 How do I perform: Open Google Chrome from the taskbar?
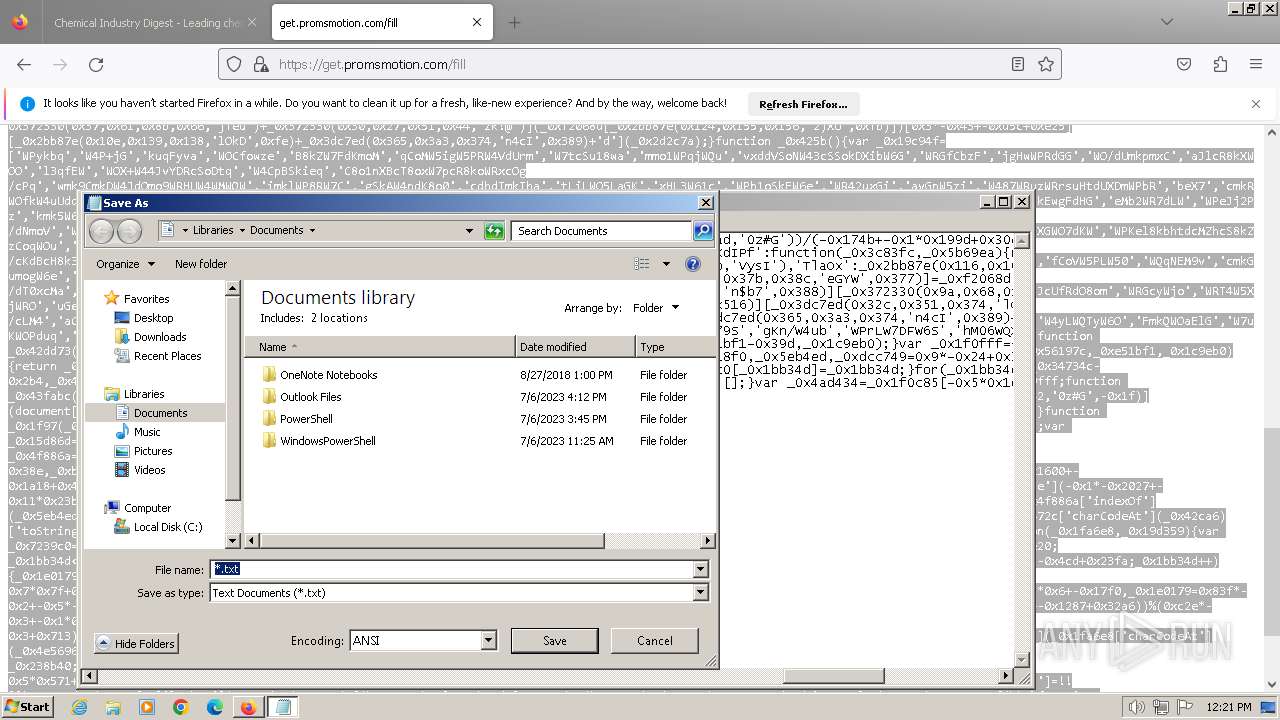[x=181, y=707]
